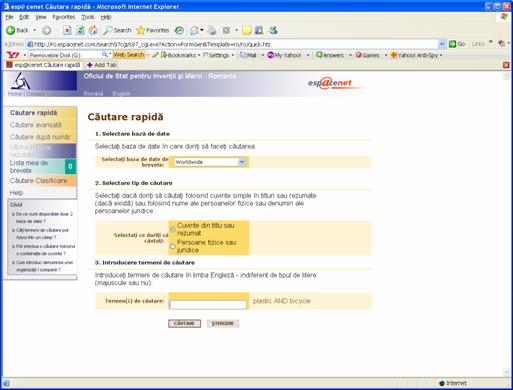This screenshot has height=390, width=513.
Task: Click 'Căutare rapidă' sidebar item
Action: (x=34, y=113)
